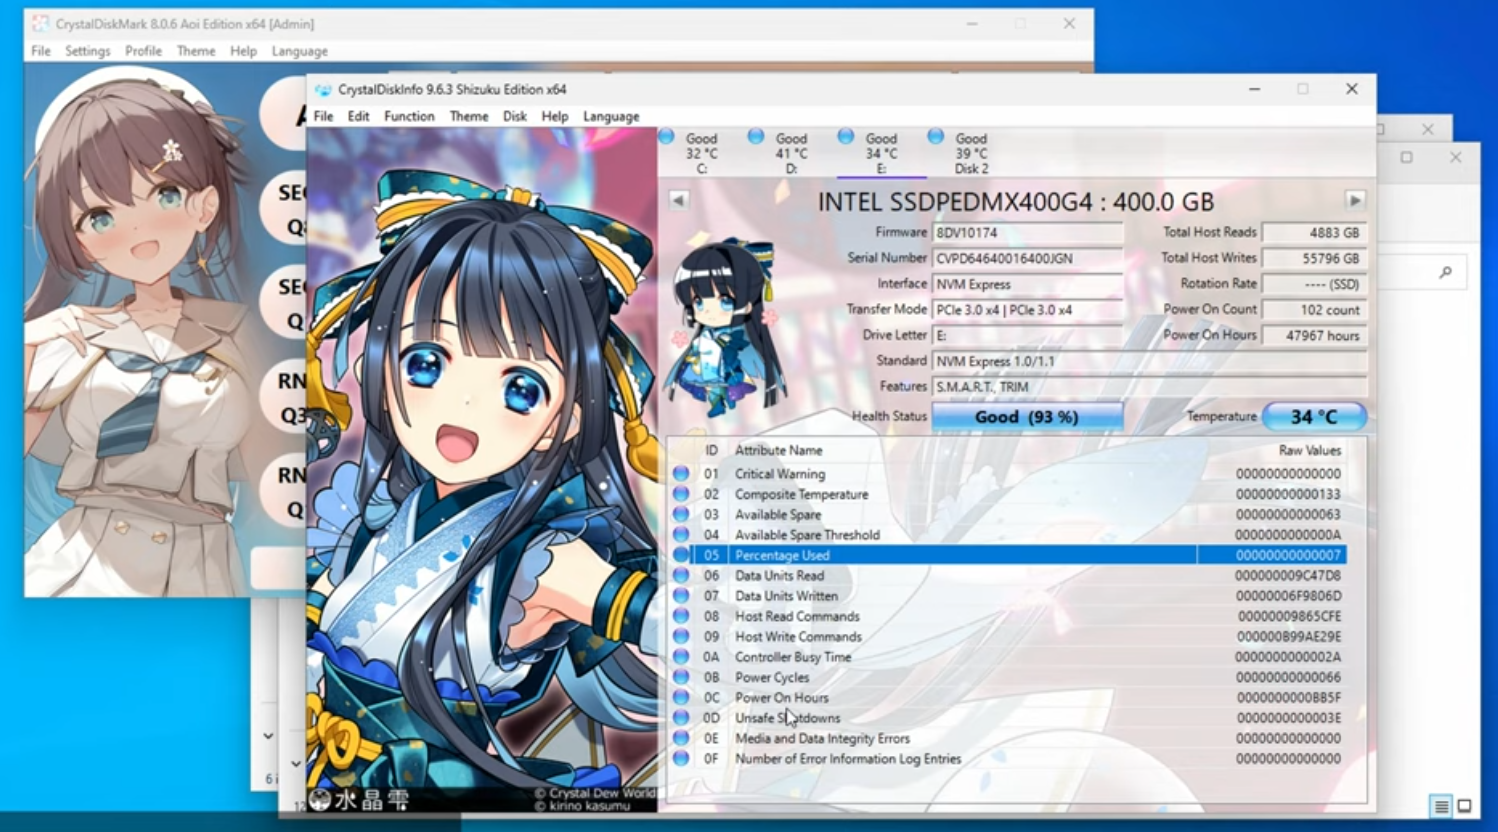Click status orb for Data Units Read row

[681, 575]
